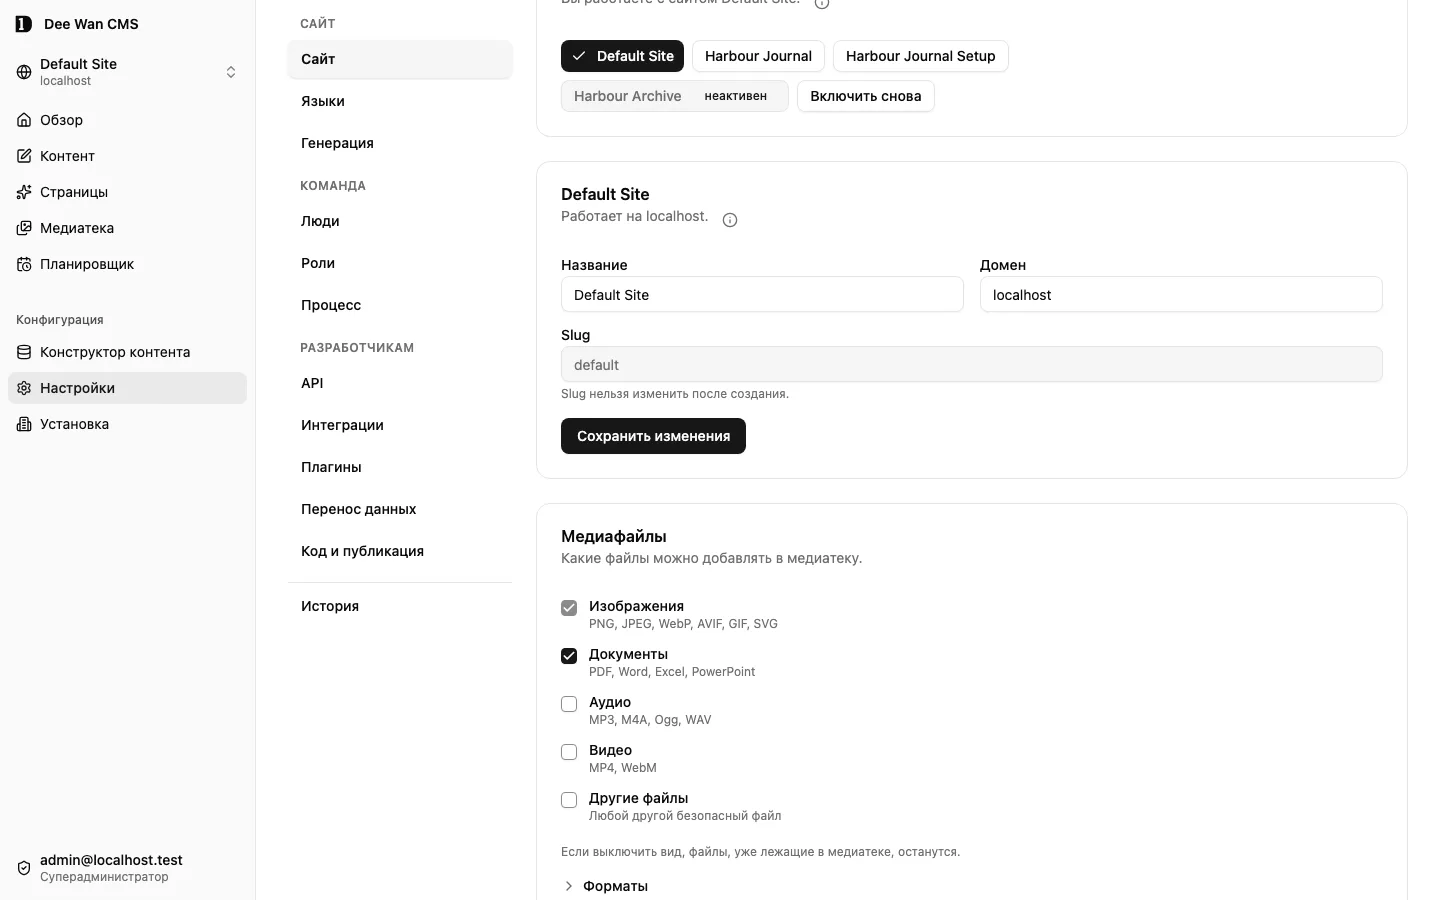
Task: Click the Страницы sparkle icon in the sidebar
Action: (x=24, y=192)
